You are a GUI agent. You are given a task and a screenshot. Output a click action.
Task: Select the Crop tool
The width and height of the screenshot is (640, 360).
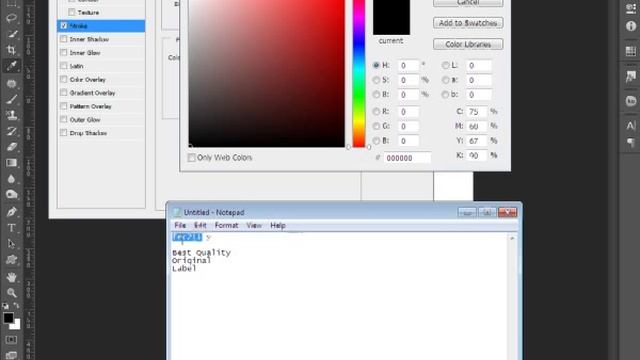tap(11, 50)
